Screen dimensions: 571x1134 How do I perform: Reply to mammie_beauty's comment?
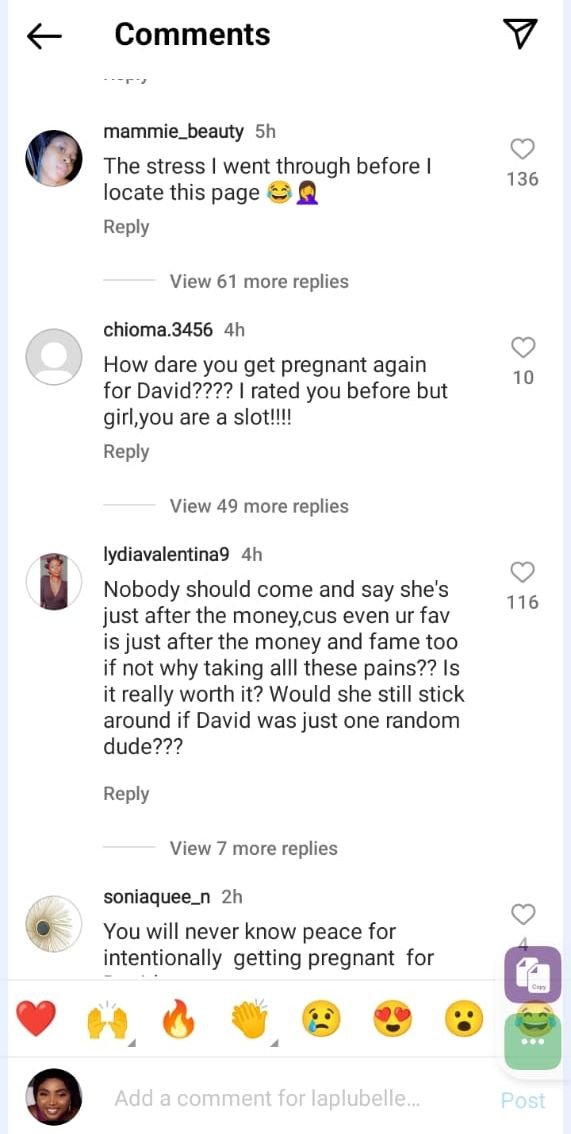[126, 226]
